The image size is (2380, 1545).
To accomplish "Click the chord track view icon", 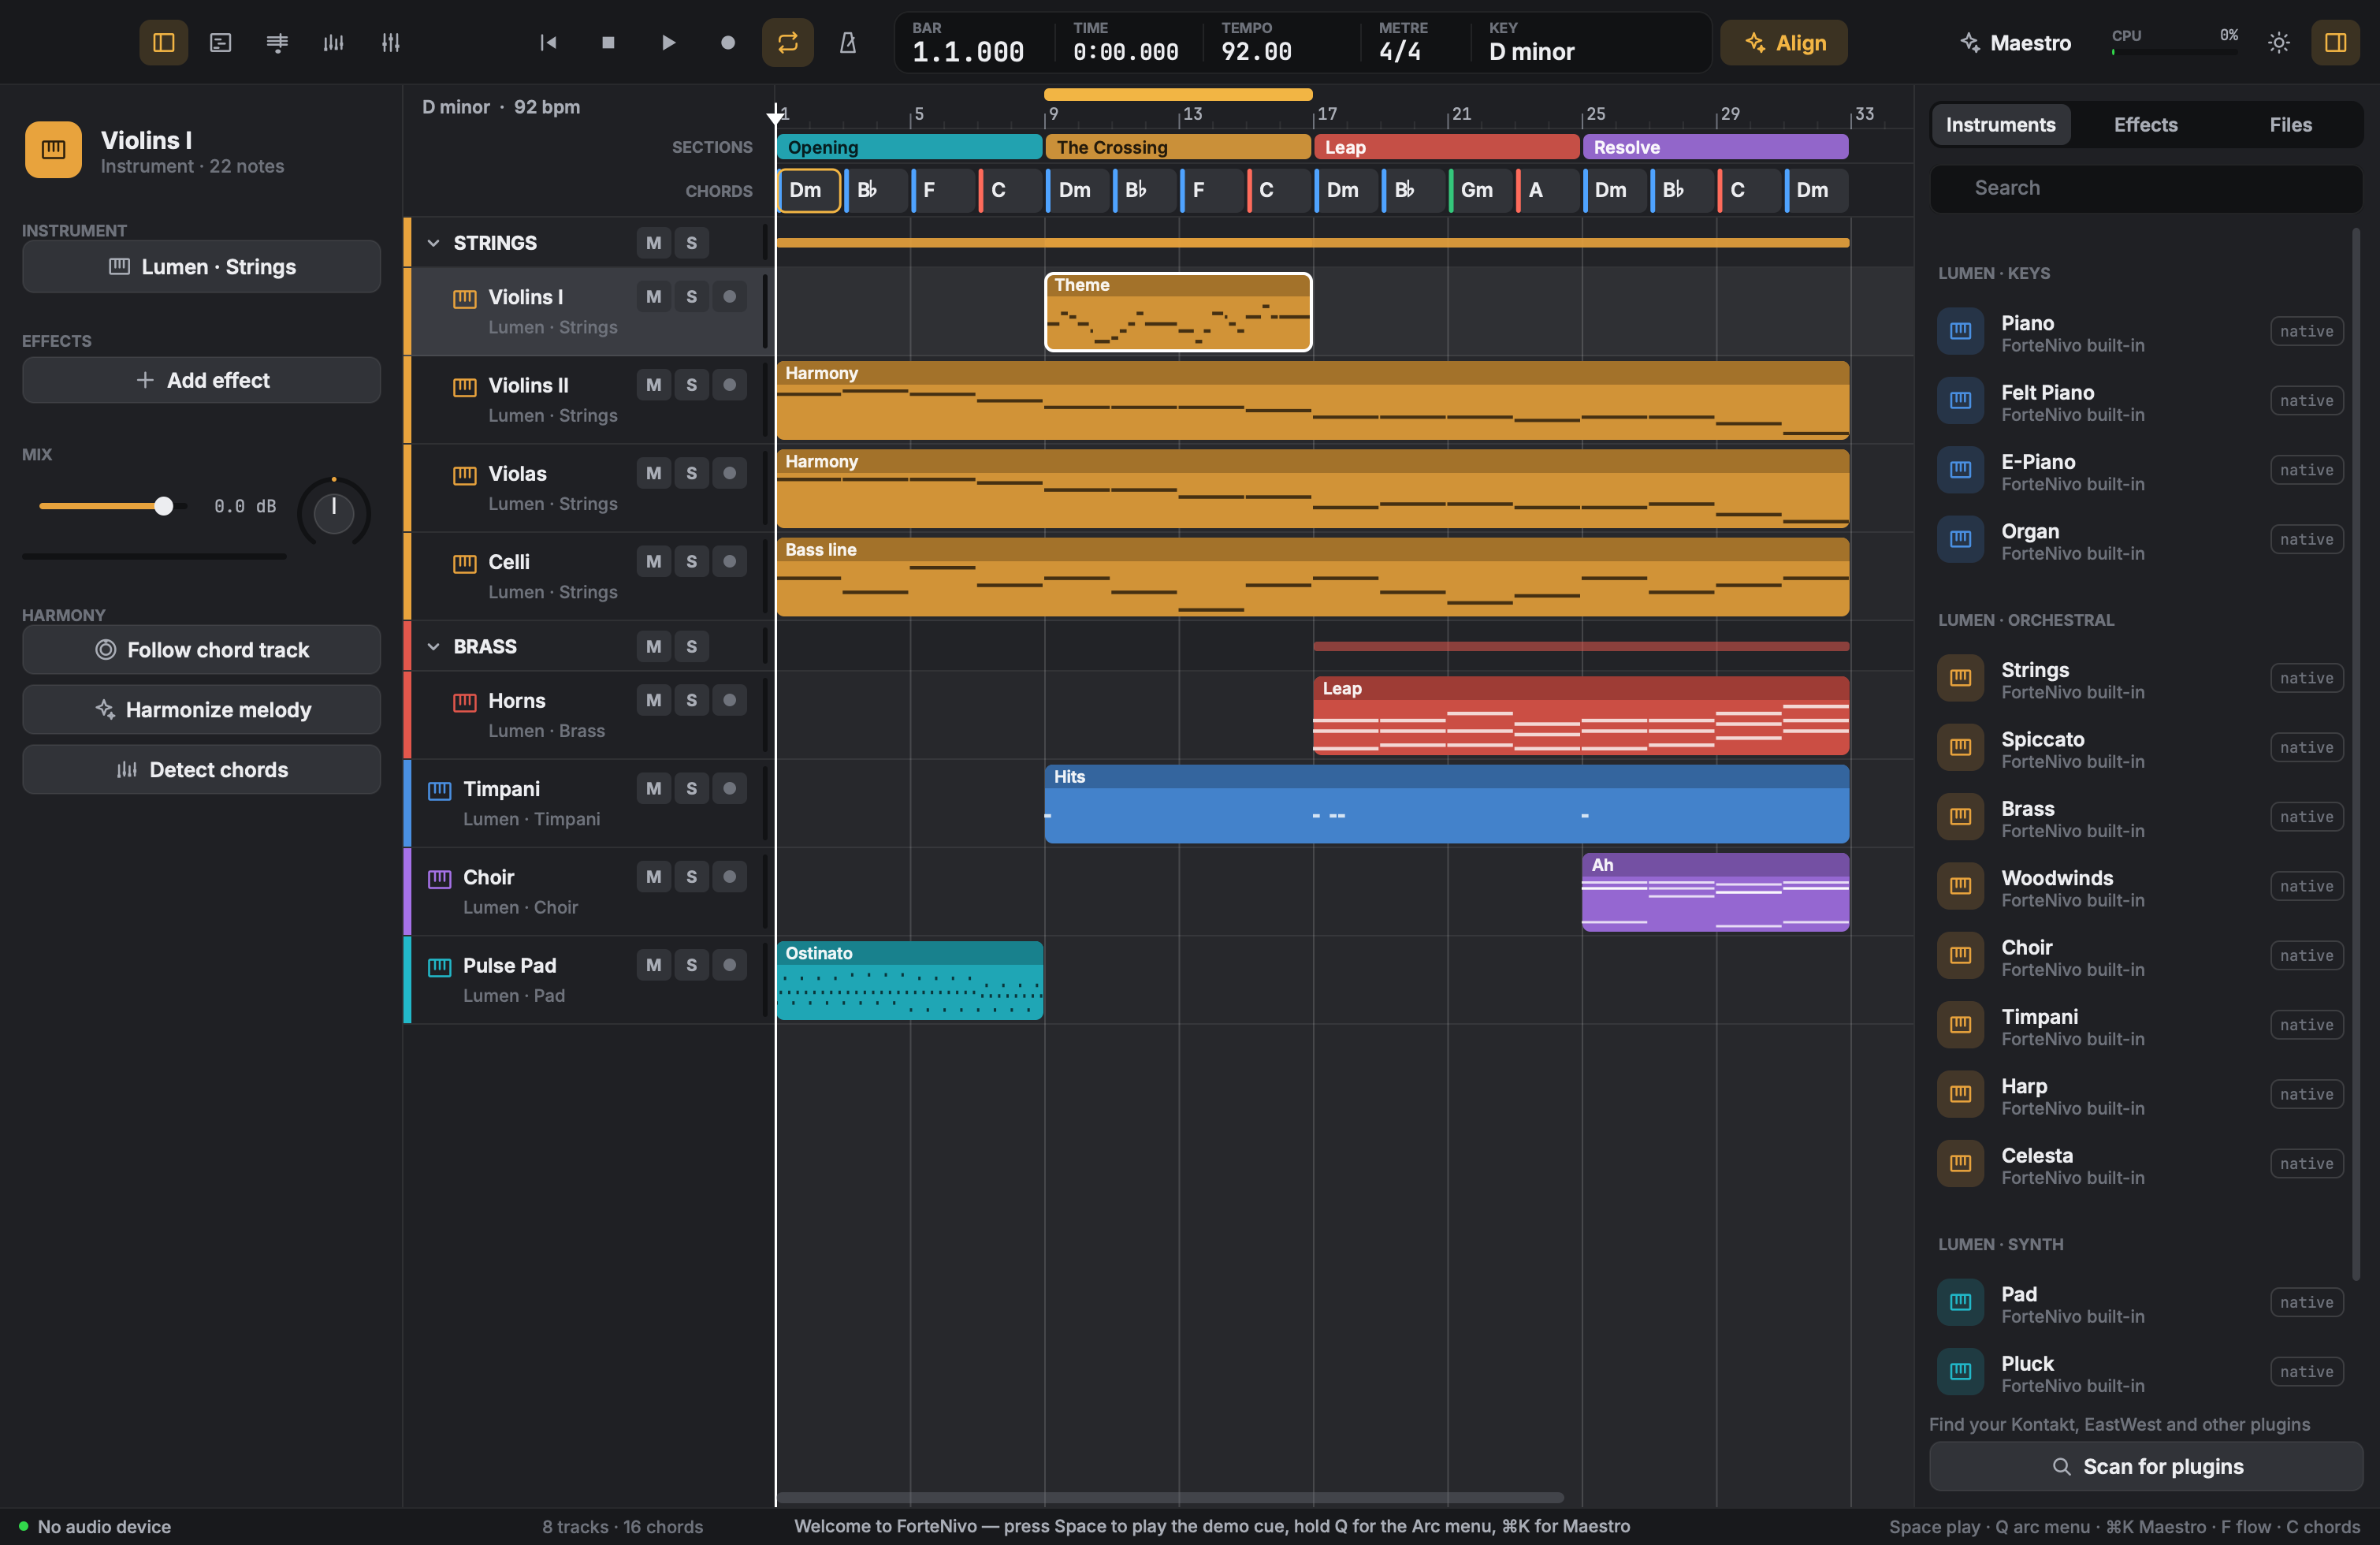I will point(277,42).
